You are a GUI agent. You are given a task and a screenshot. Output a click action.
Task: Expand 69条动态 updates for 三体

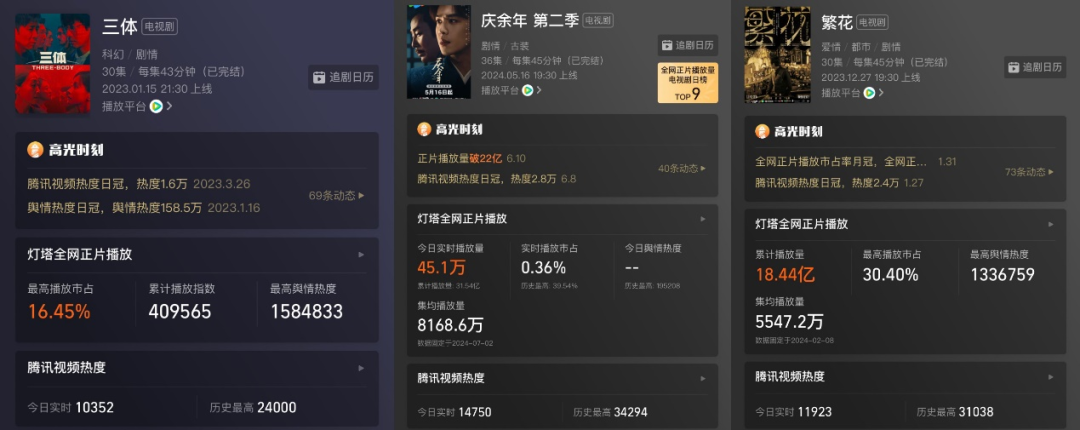pyautogui.click(x=337, y=196)
